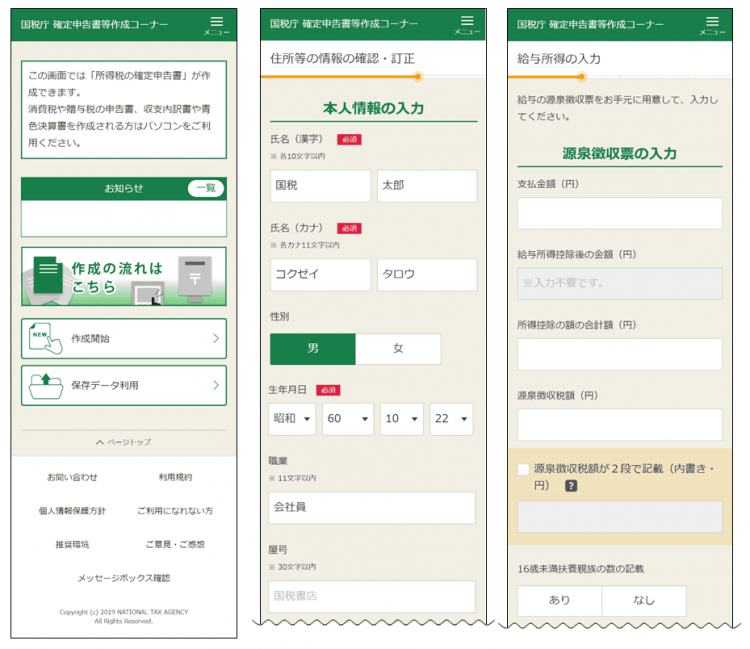
Task: Open the 利用規約 link
Action: point(175,477)
